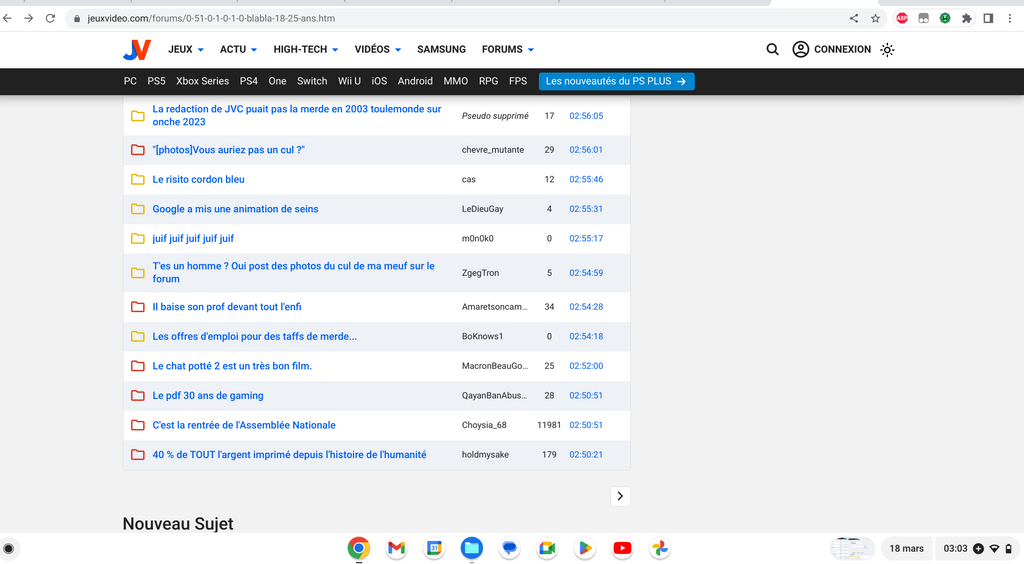Viewport: 1024px width, 564px height.
Task: Open the HIGH-TECH dropdown menu
Action: (x=305, y=49)
